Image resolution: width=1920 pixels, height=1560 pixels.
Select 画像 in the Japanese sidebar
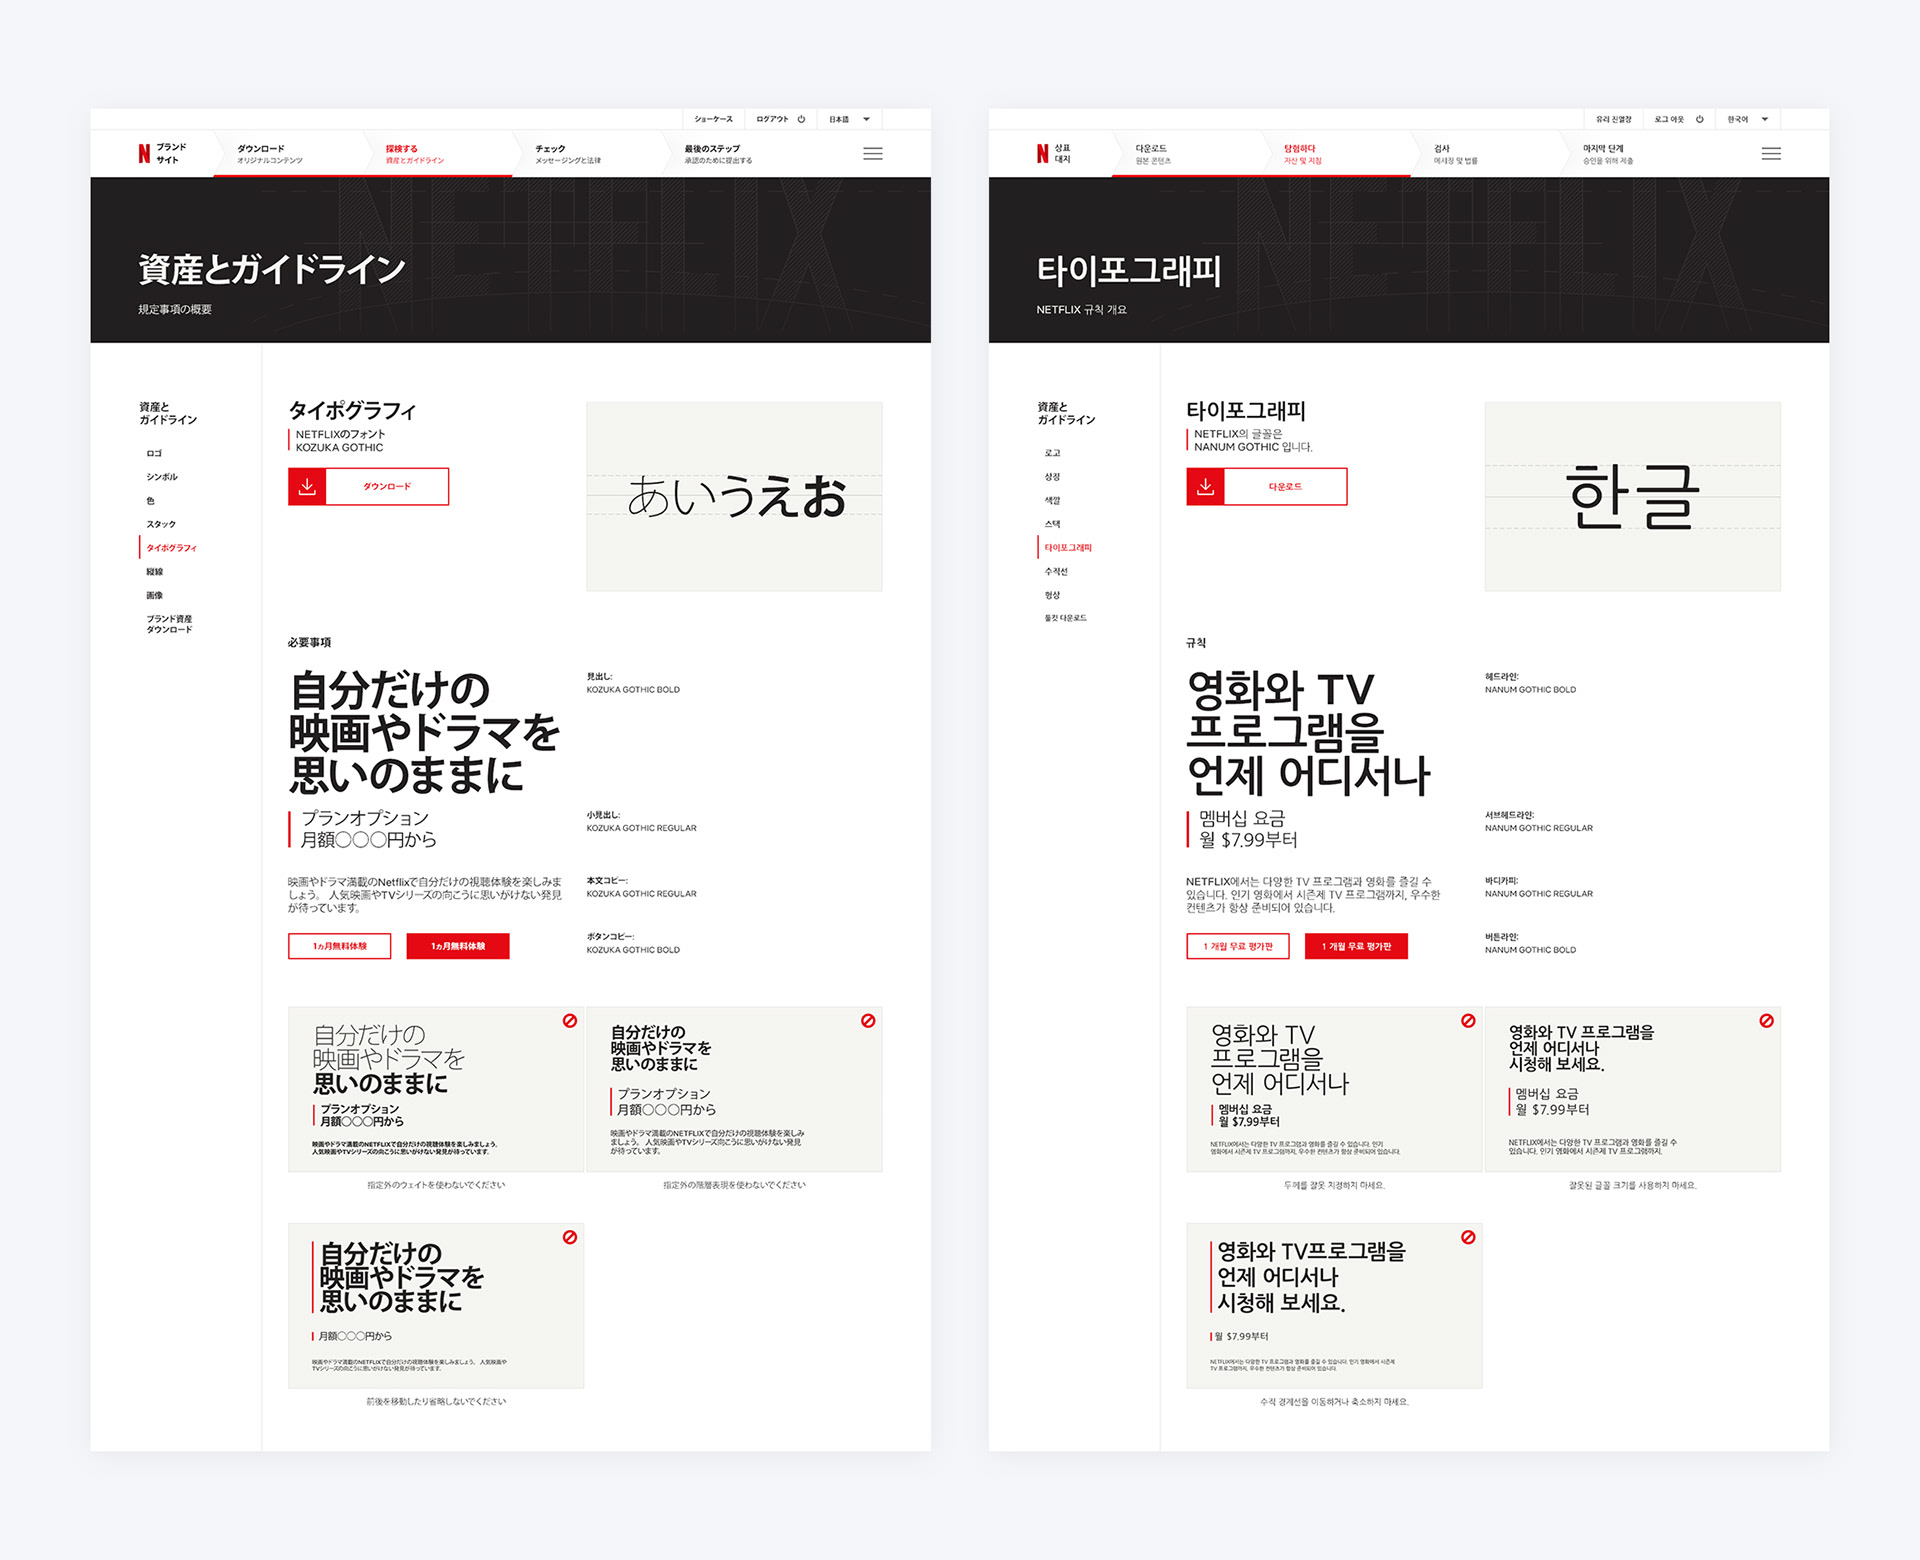(155, 595)
